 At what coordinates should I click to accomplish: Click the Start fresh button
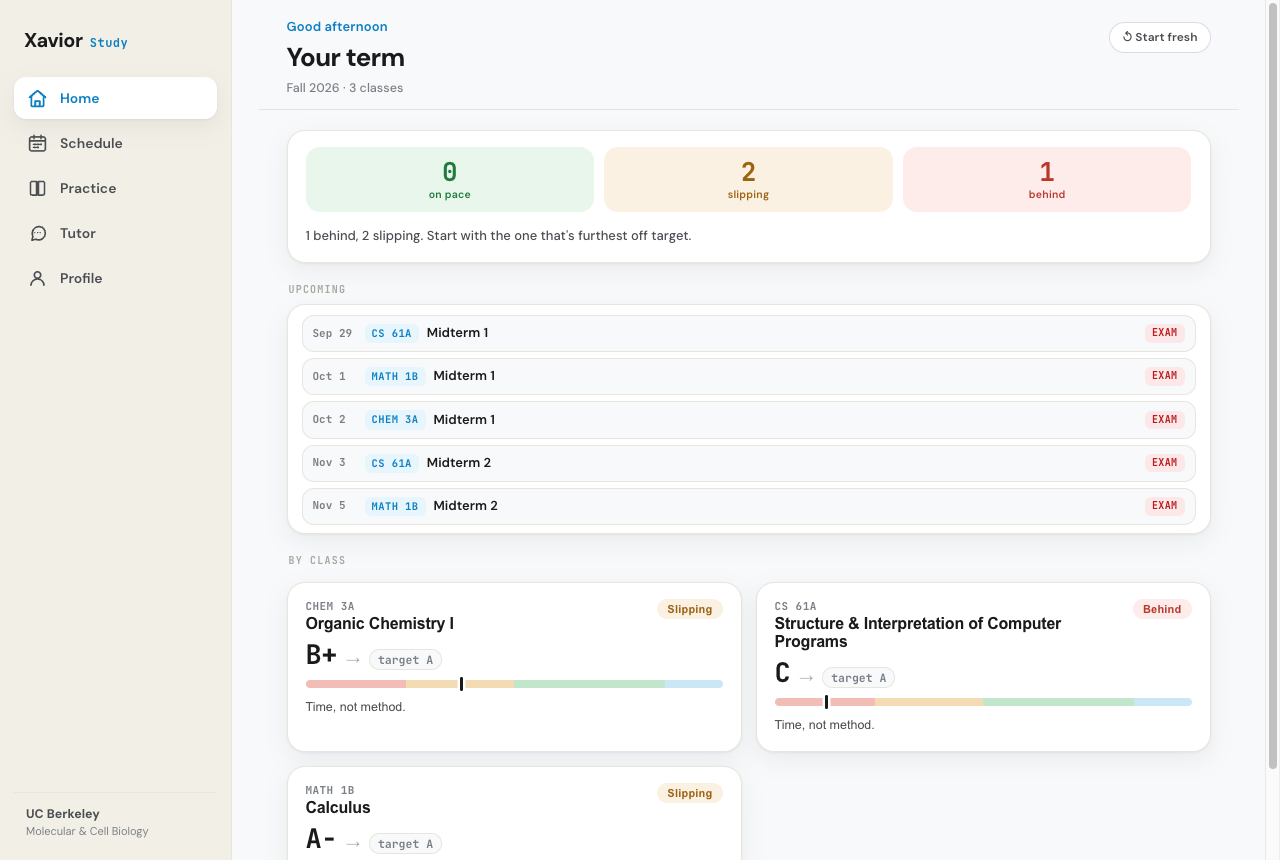[x=1160, y=37]
